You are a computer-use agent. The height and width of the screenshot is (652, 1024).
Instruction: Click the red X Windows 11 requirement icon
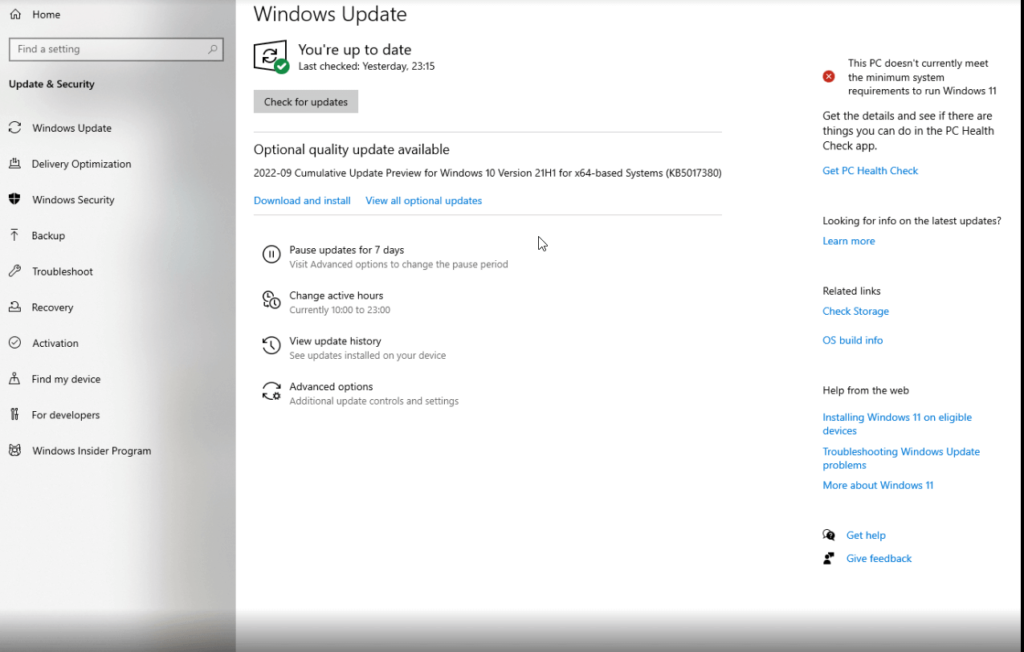pyautogui.click(x=829, y=76)
